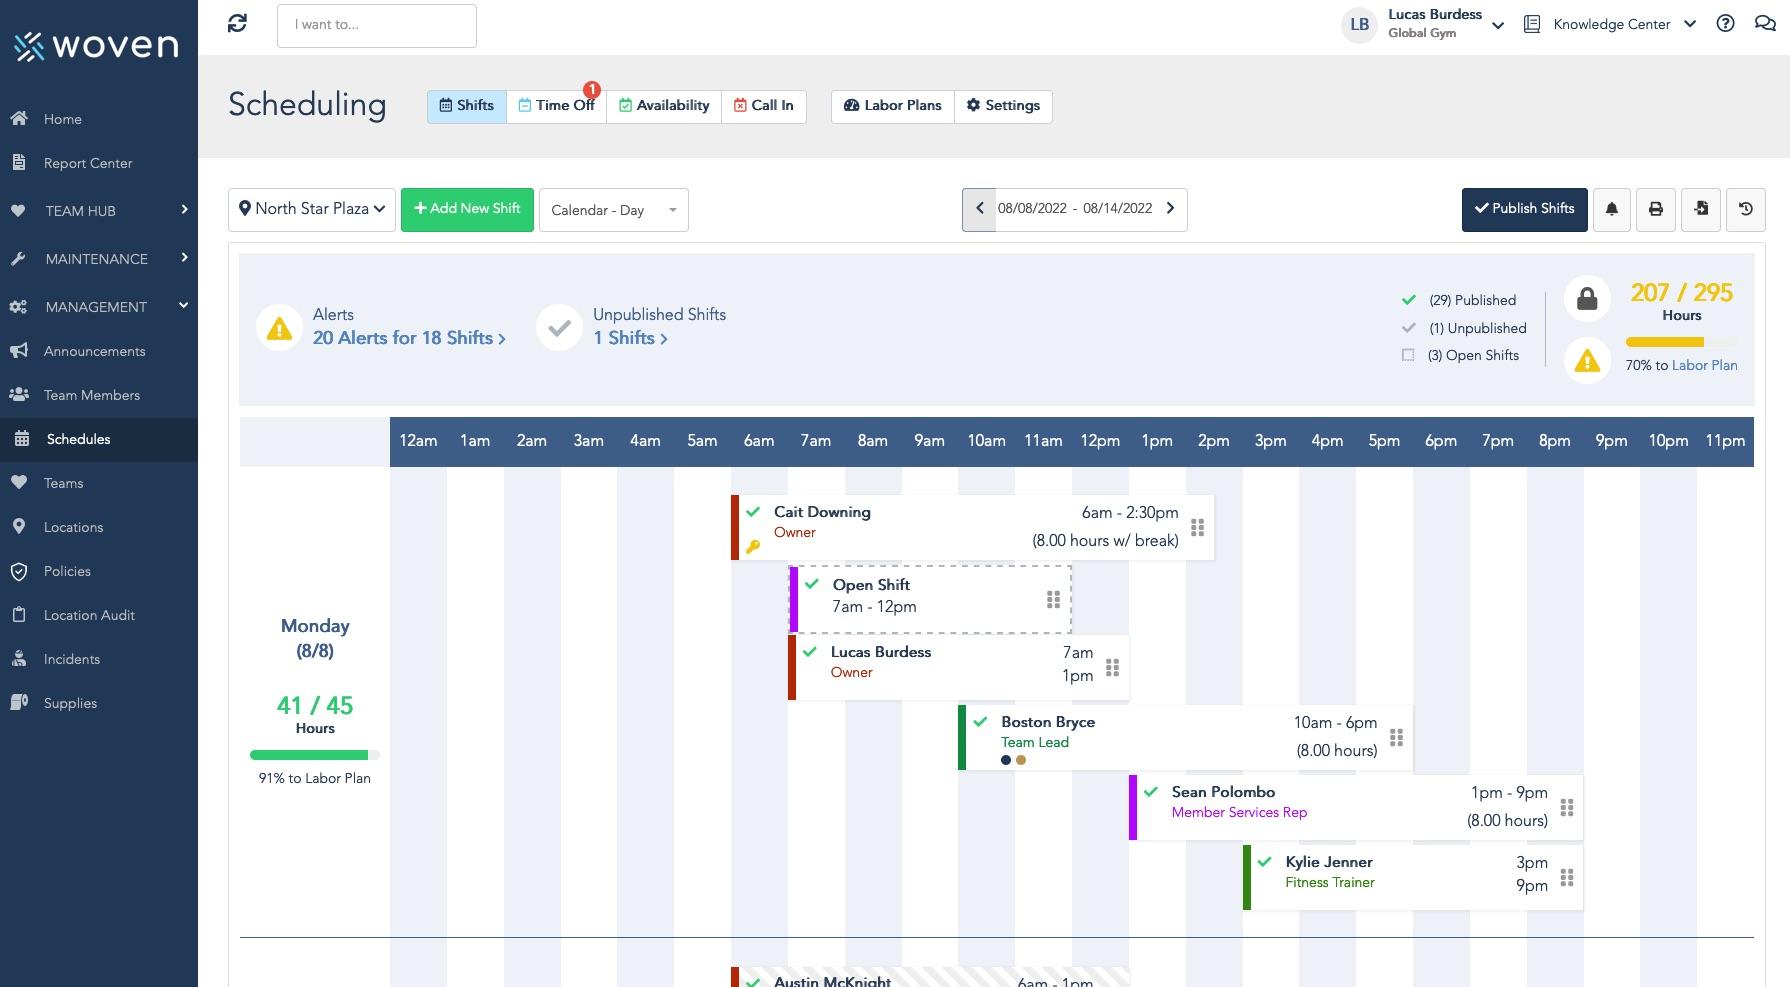Viewport: 1790px width, 987px height.
Task: Switch to the Time Off tab
Action: (x=556, y=106)
